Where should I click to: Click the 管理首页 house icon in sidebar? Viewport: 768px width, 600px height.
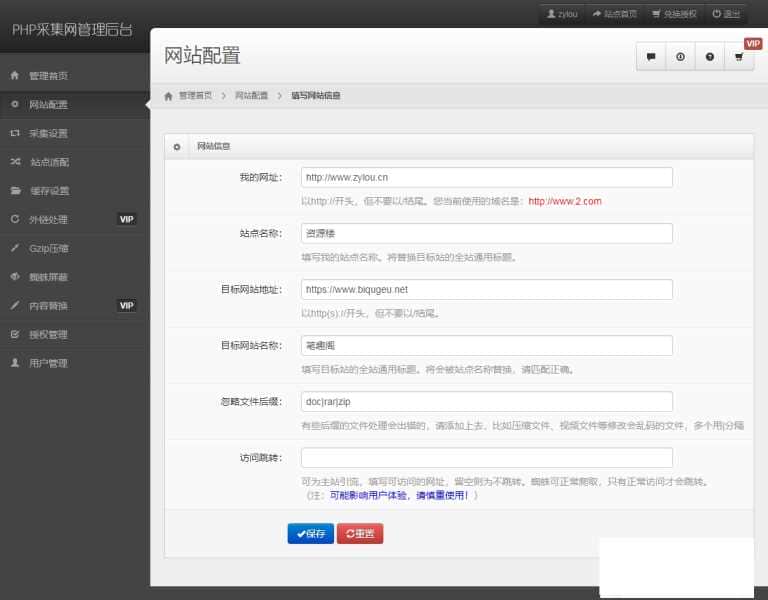pos(15,75)
